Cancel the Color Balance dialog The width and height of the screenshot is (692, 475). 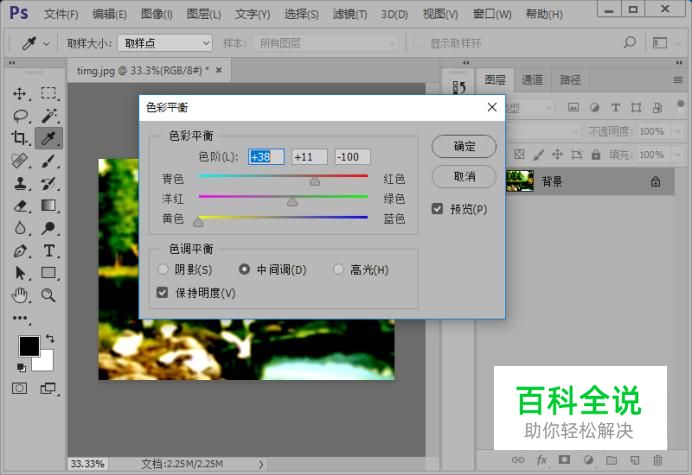click(464, 177)
